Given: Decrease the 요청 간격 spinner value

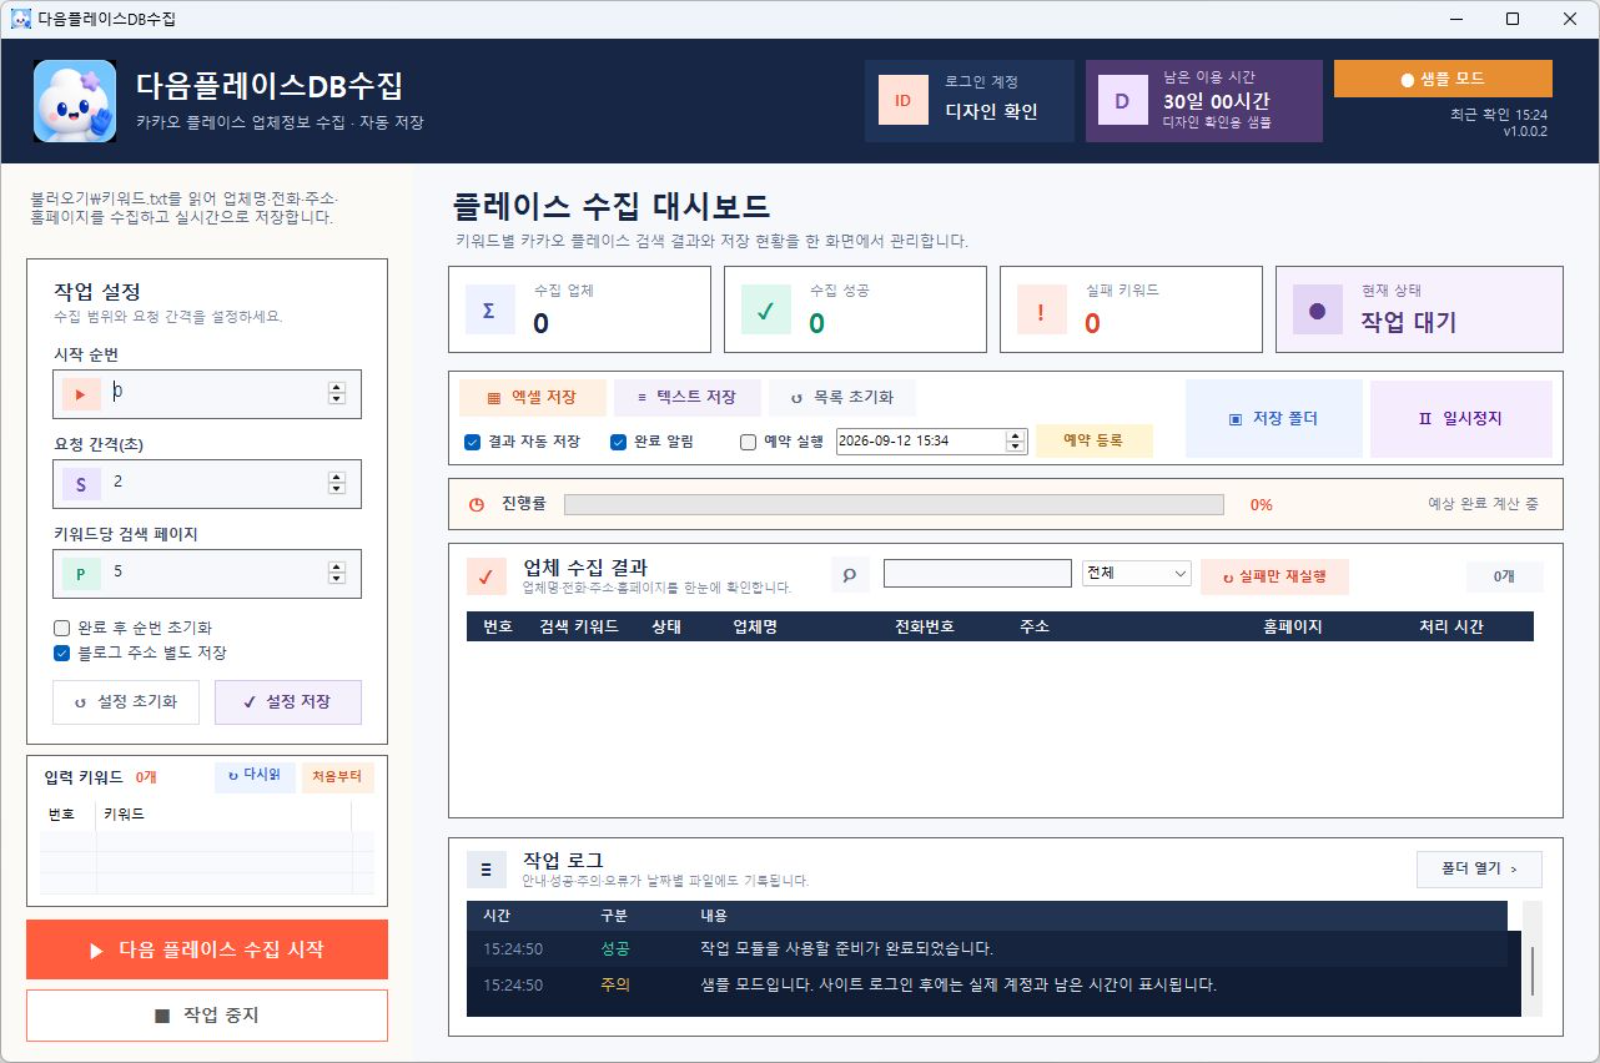Looking at the screenshot, I should click(x=337, y=489).
